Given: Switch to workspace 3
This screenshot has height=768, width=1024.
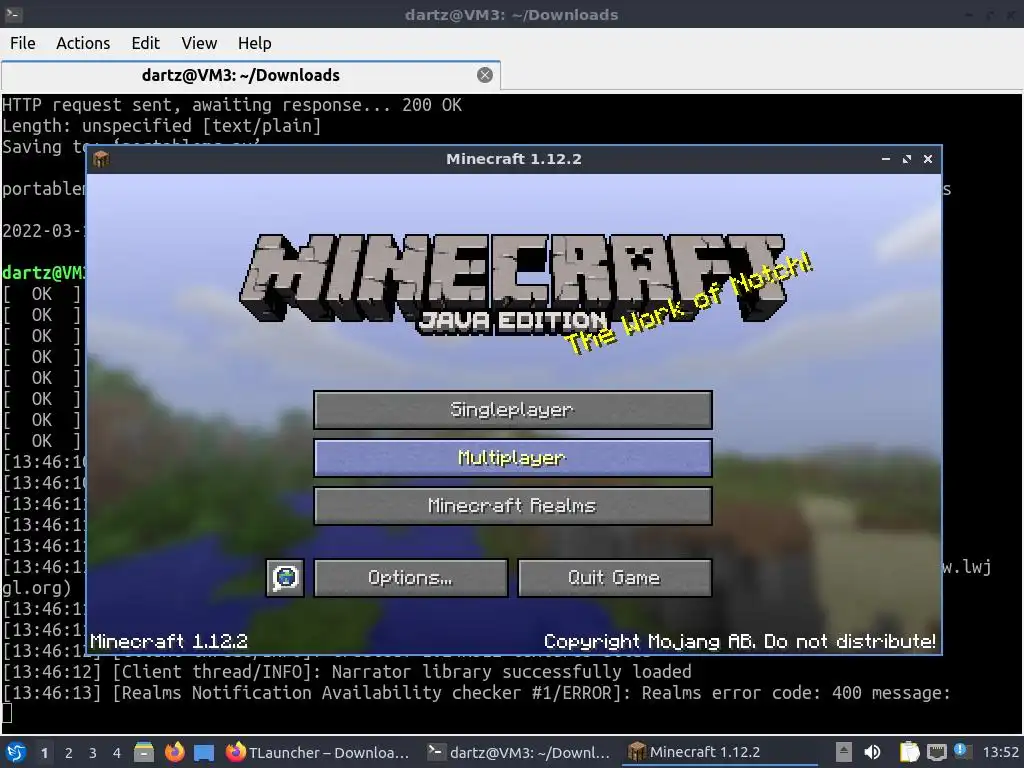Looking at the screenshot, I should pos(92,753).
